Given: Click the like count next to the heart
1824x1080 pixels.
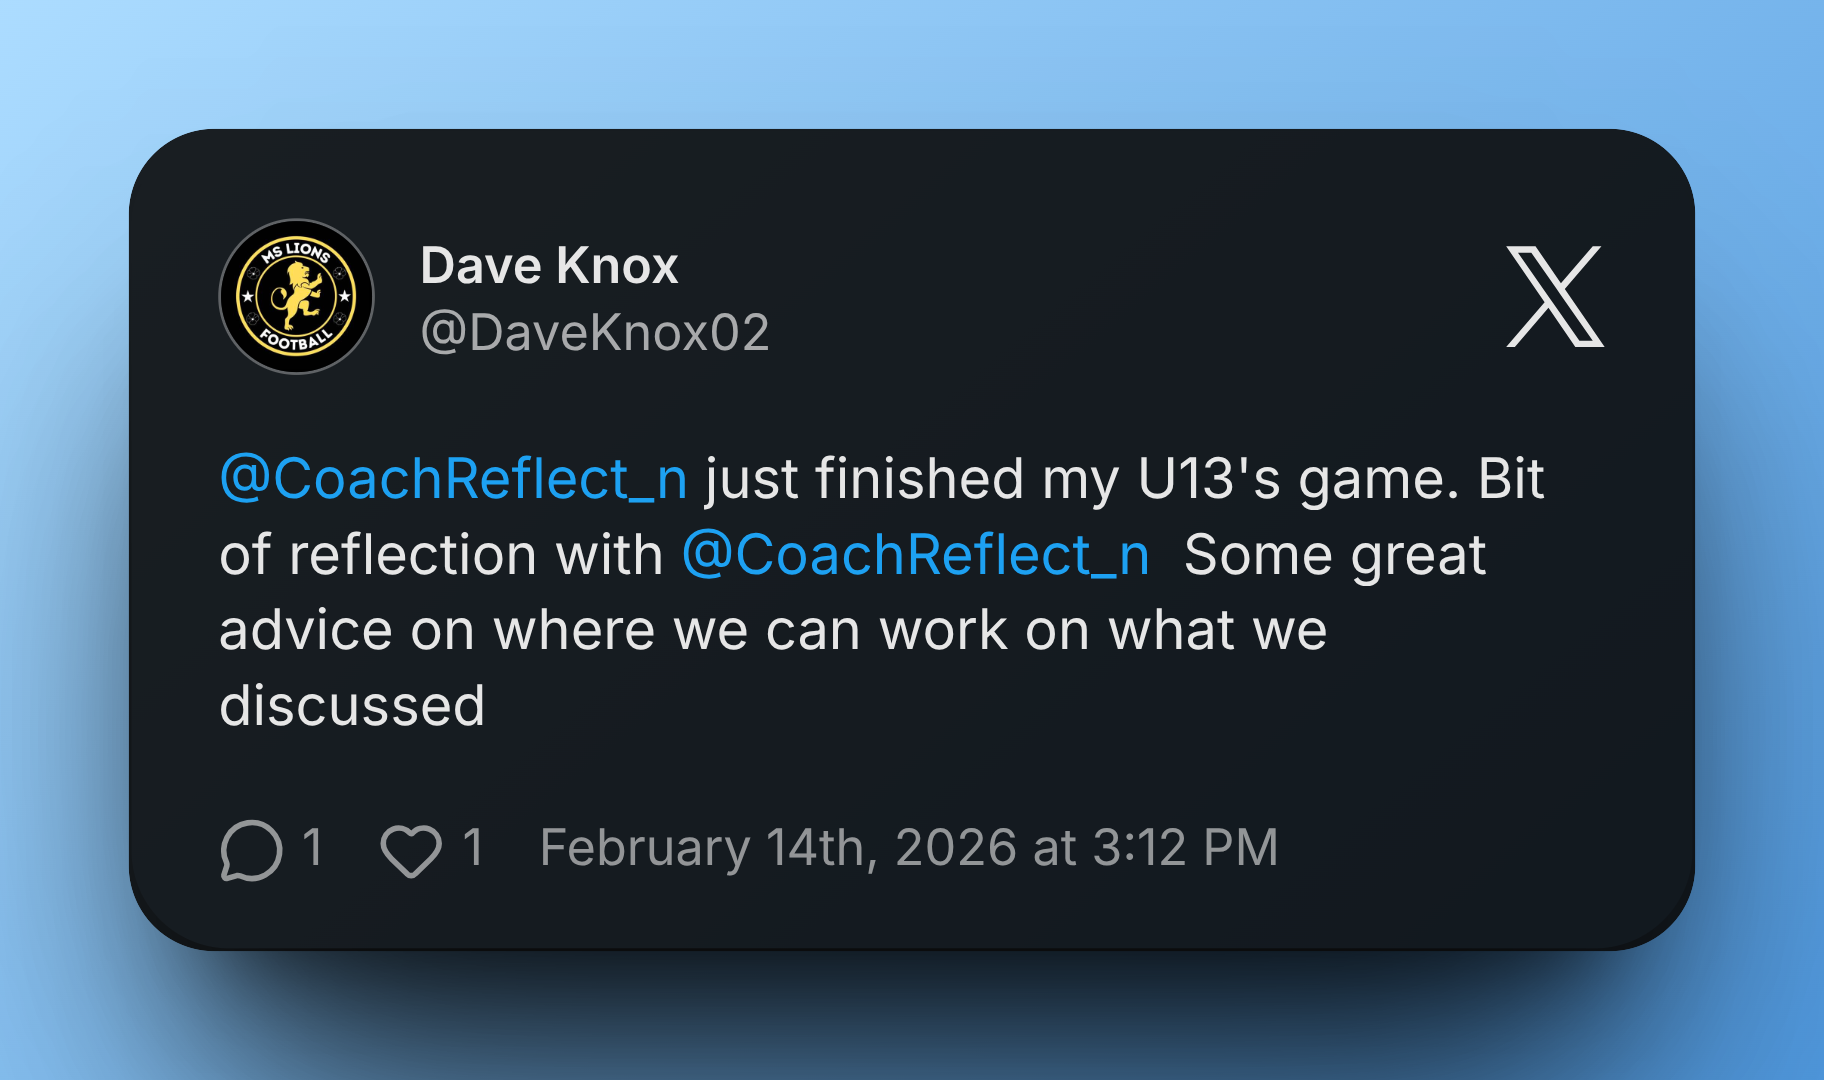Looking at the screenshot, I should point(473,848).
